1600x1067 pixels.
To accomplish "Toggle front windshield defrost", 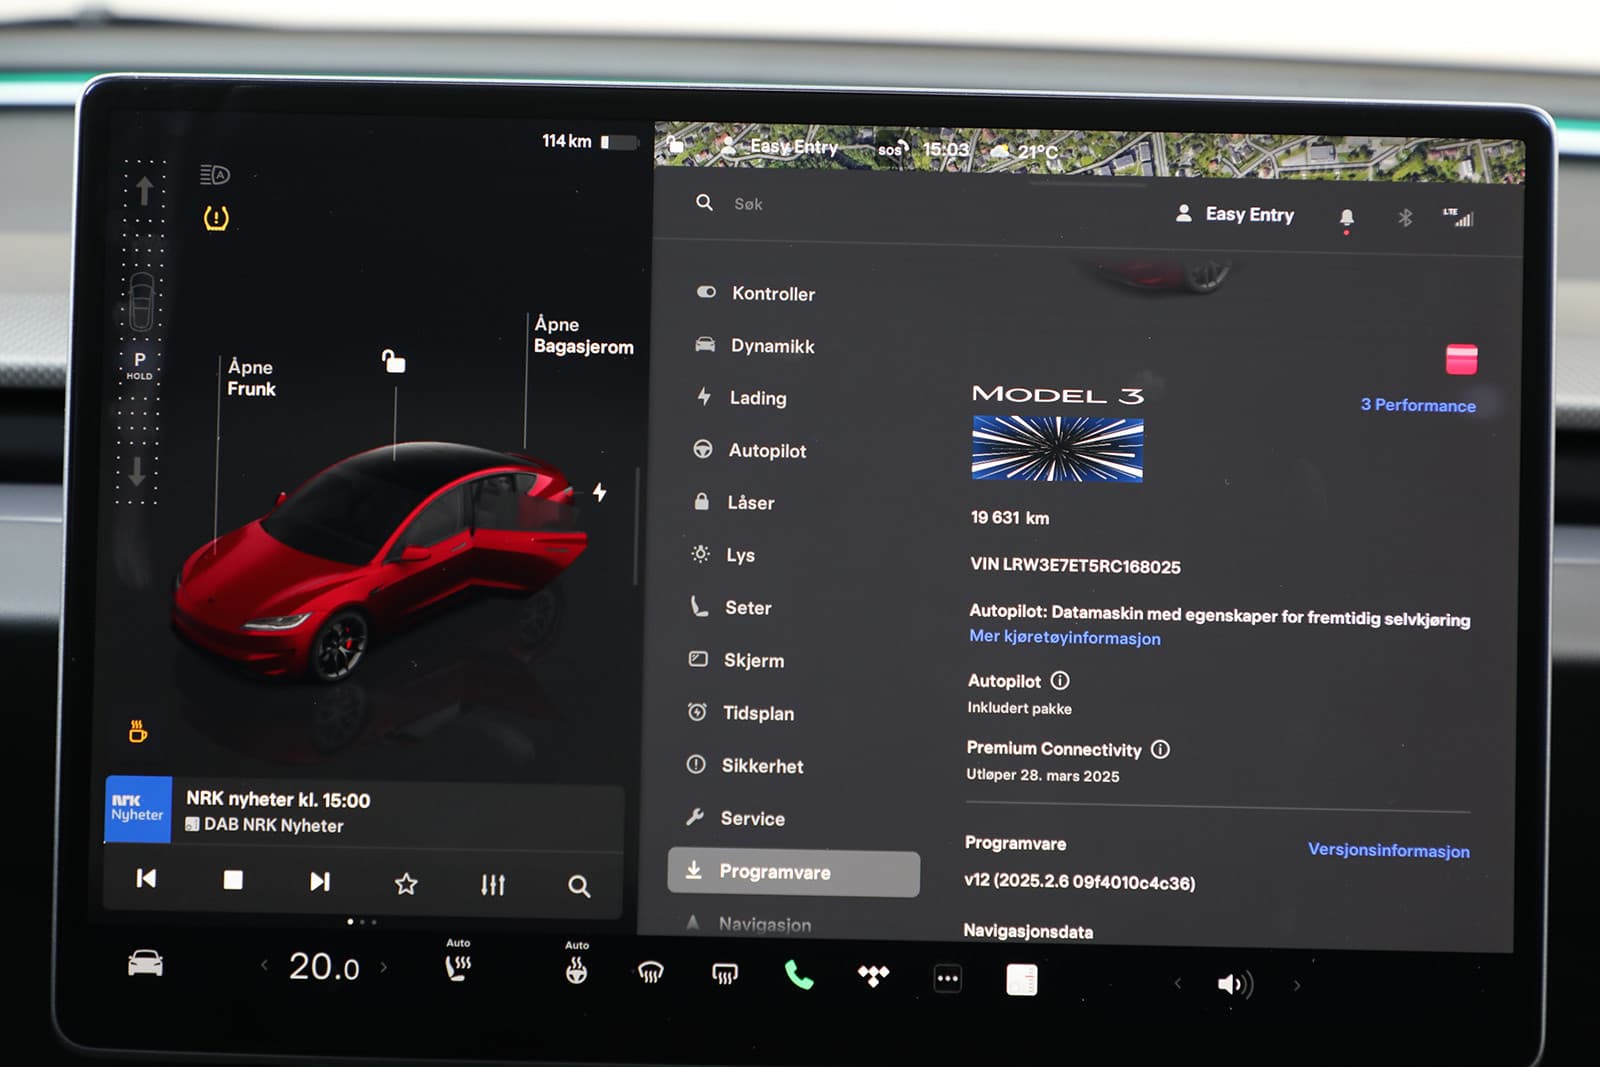I will pos(651,972).
